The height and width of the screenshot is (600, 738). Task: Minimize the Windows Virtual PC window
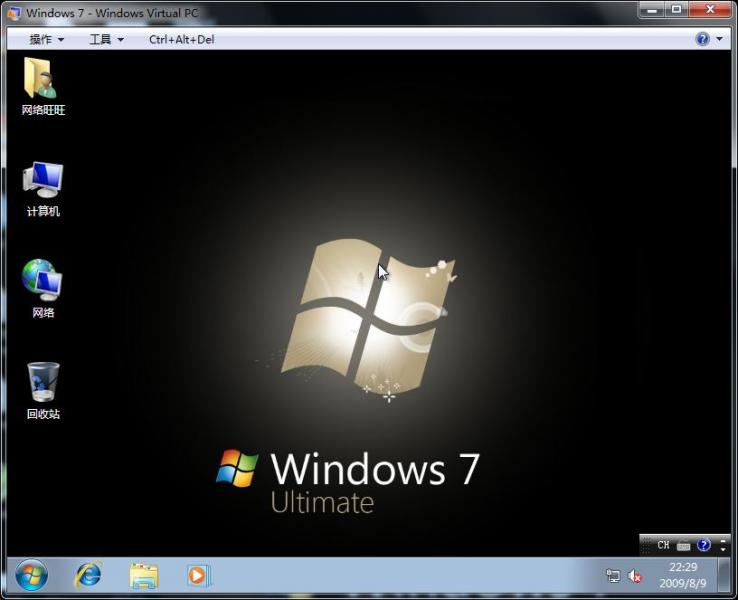[652, 9]
